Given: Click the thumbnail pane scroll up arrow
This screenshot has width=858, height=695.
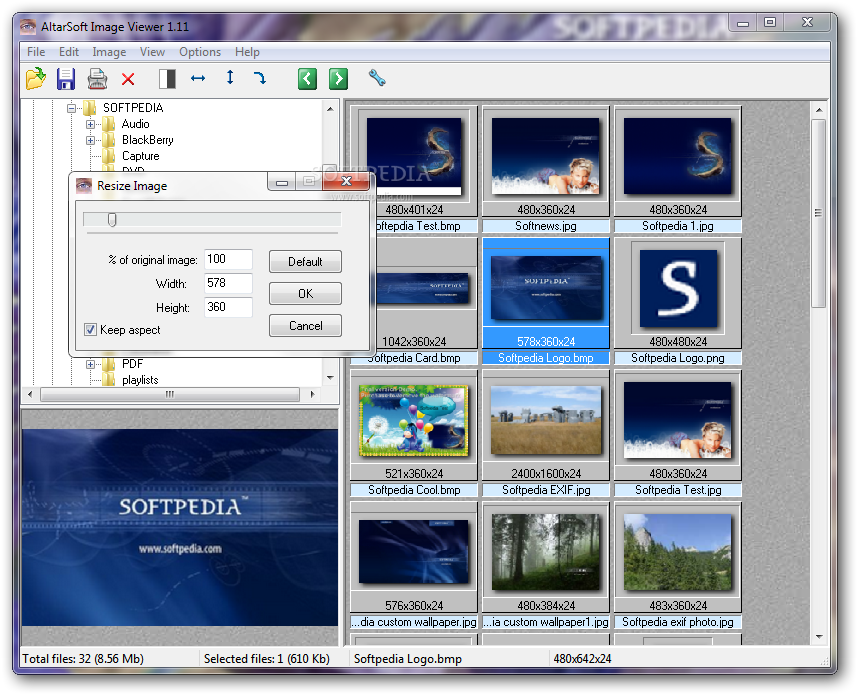Looking at the screenshot, I should pyautogui.click(x=819, y=110).
